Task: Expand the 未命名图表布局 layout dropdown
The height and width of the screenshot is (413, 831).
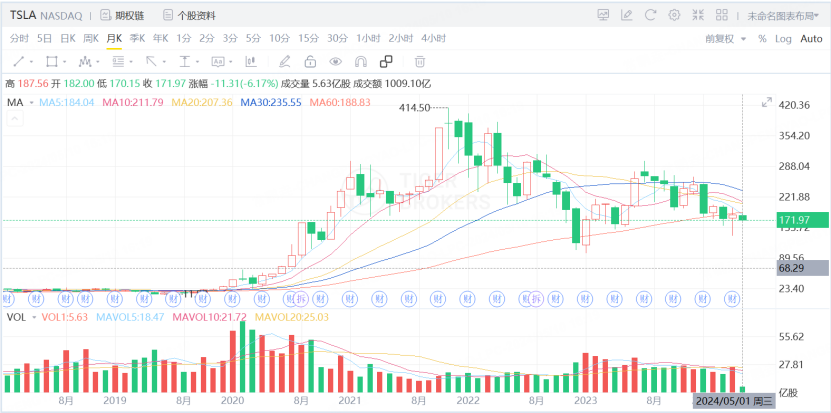Action: coord(784,15)
